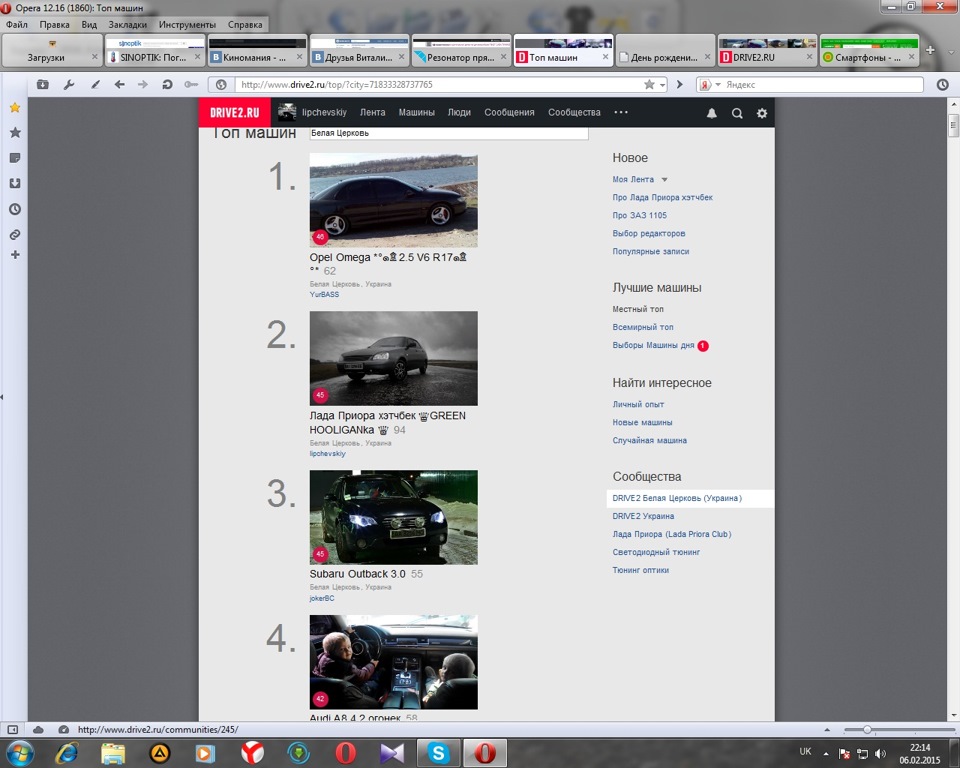Go back with the left arrow button
Viewport: 960px width, 768px height.
(119, 85)
